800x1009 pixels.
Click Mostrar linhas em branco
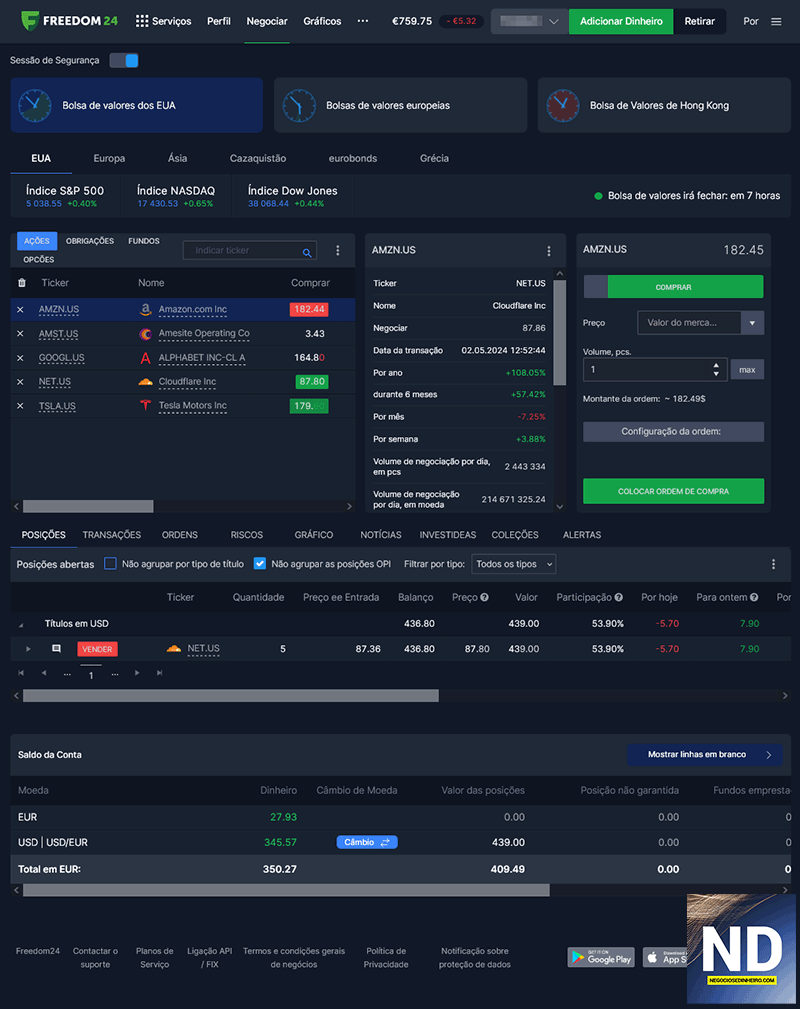705,754
